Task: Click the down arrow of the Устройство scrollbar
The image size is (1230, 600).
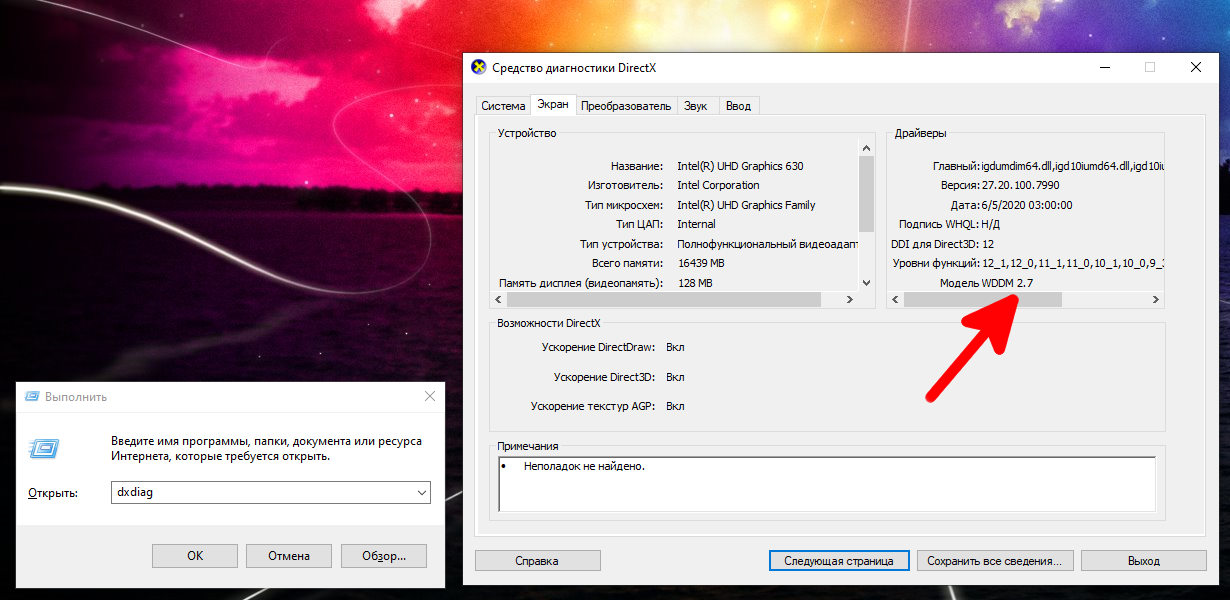Action: [x=866, y=283]
